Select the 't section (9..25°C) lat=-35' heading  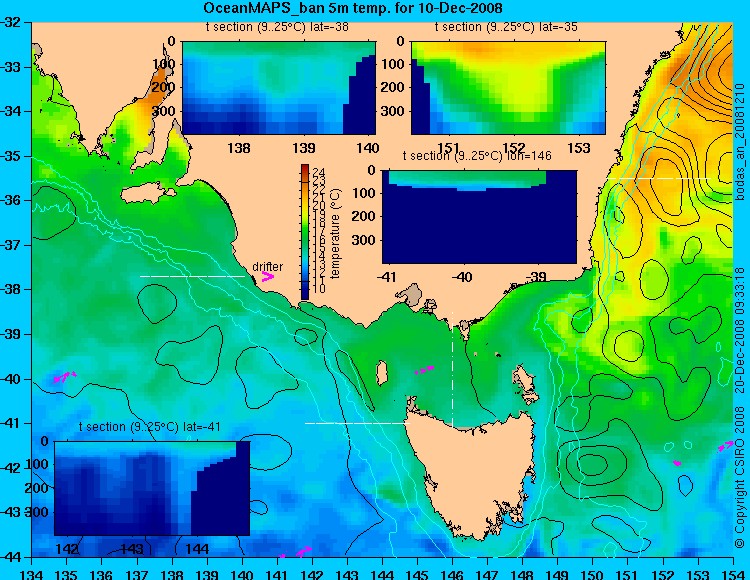(506, 27)
